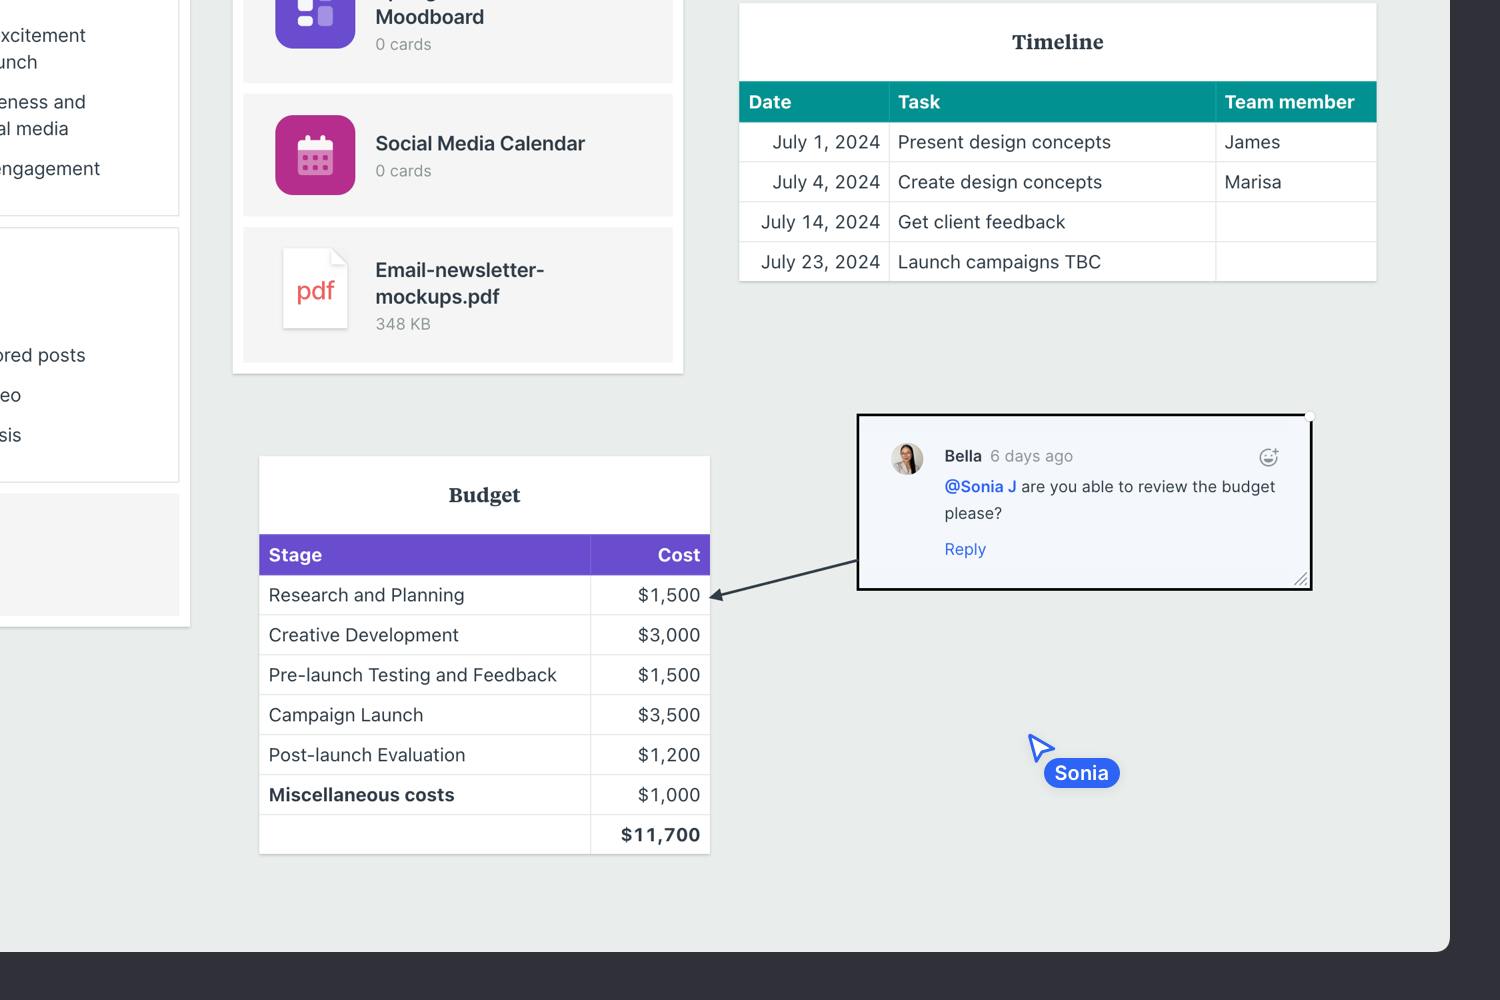Screen dimensions: 1500x1000
Task: Select the Budget table title
Action: 484,495
